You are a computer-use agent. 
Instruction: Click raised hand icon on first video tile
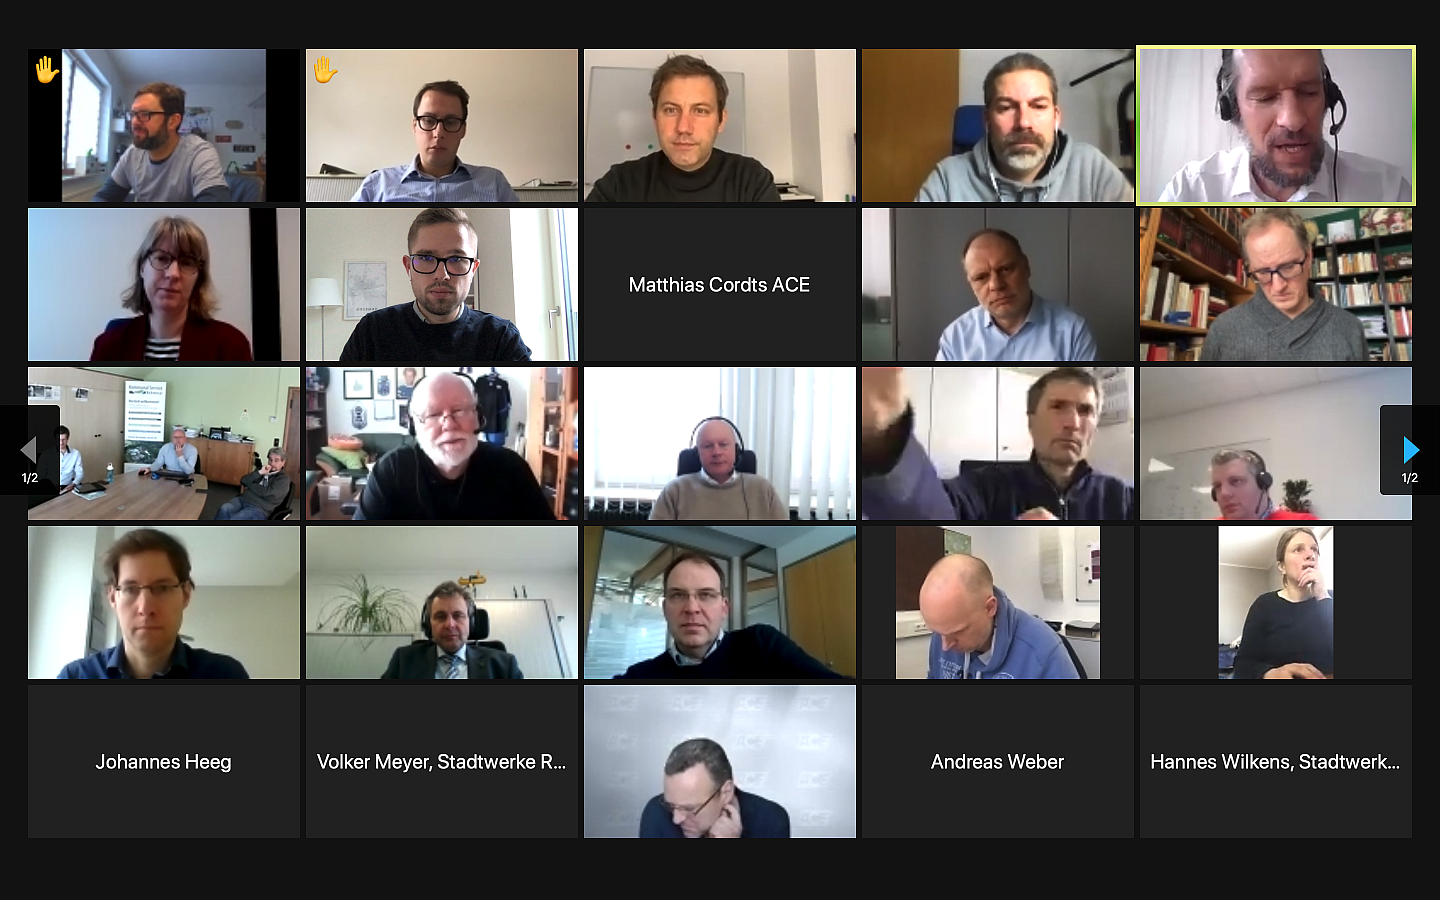[x=47, y=70]
